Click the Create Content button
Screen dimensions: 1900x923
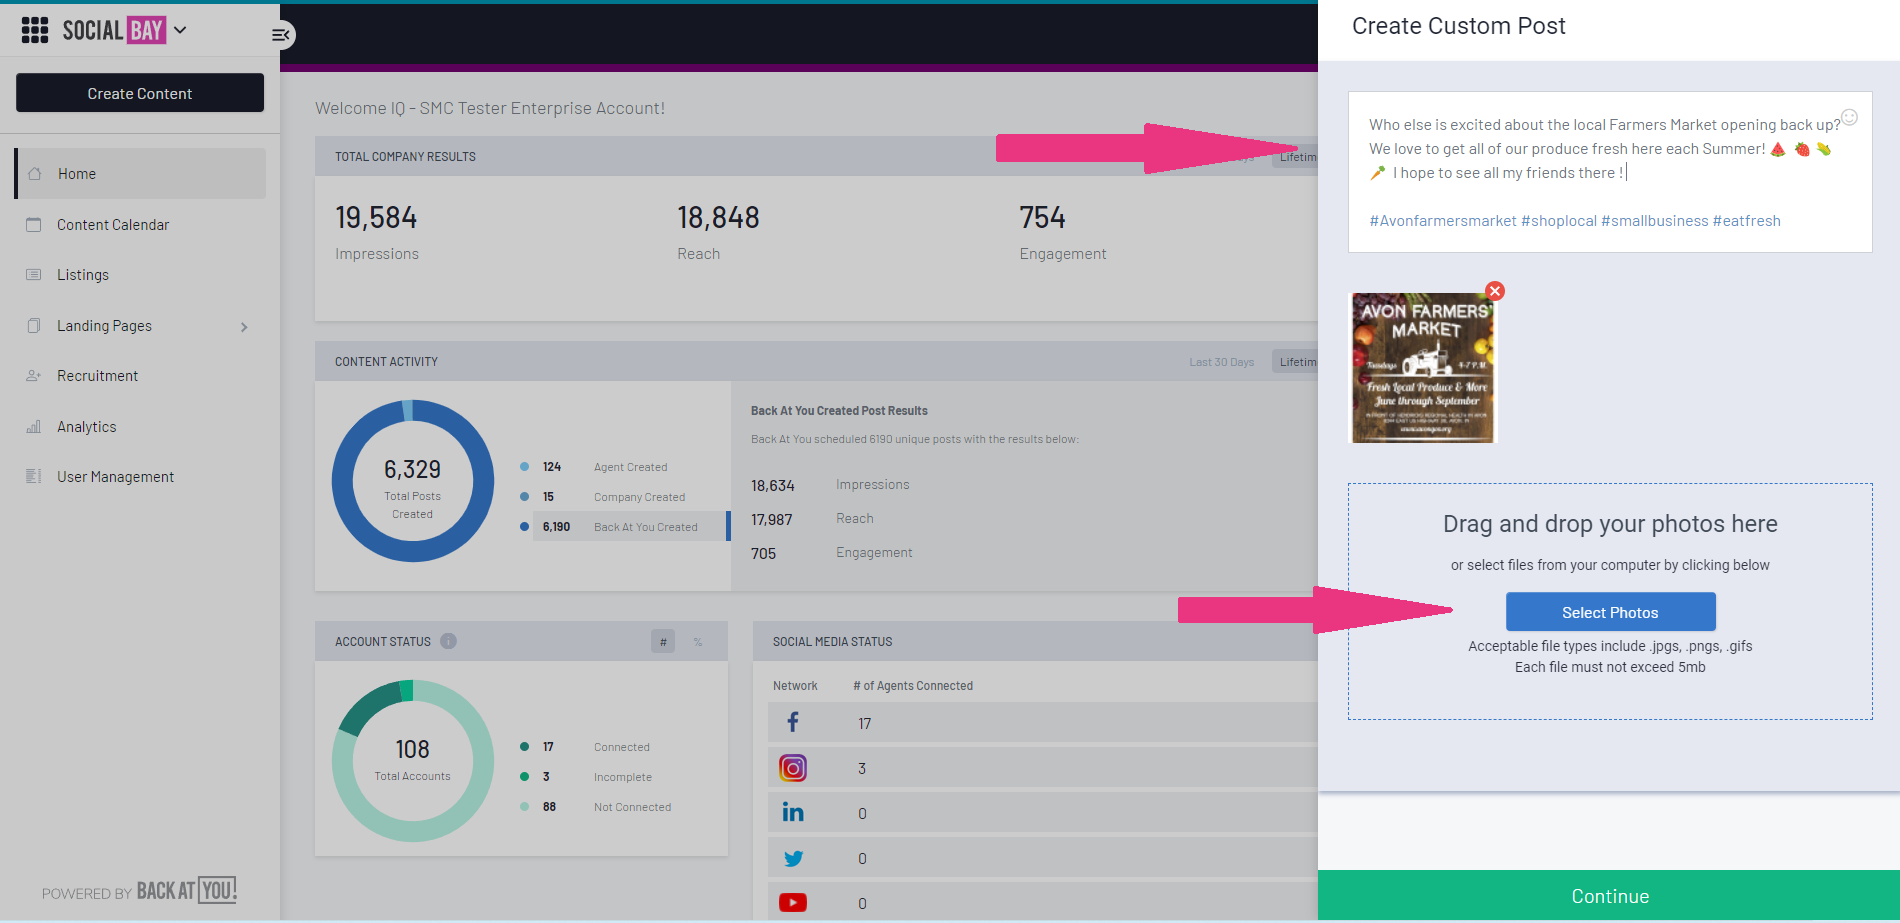[140, 93]
